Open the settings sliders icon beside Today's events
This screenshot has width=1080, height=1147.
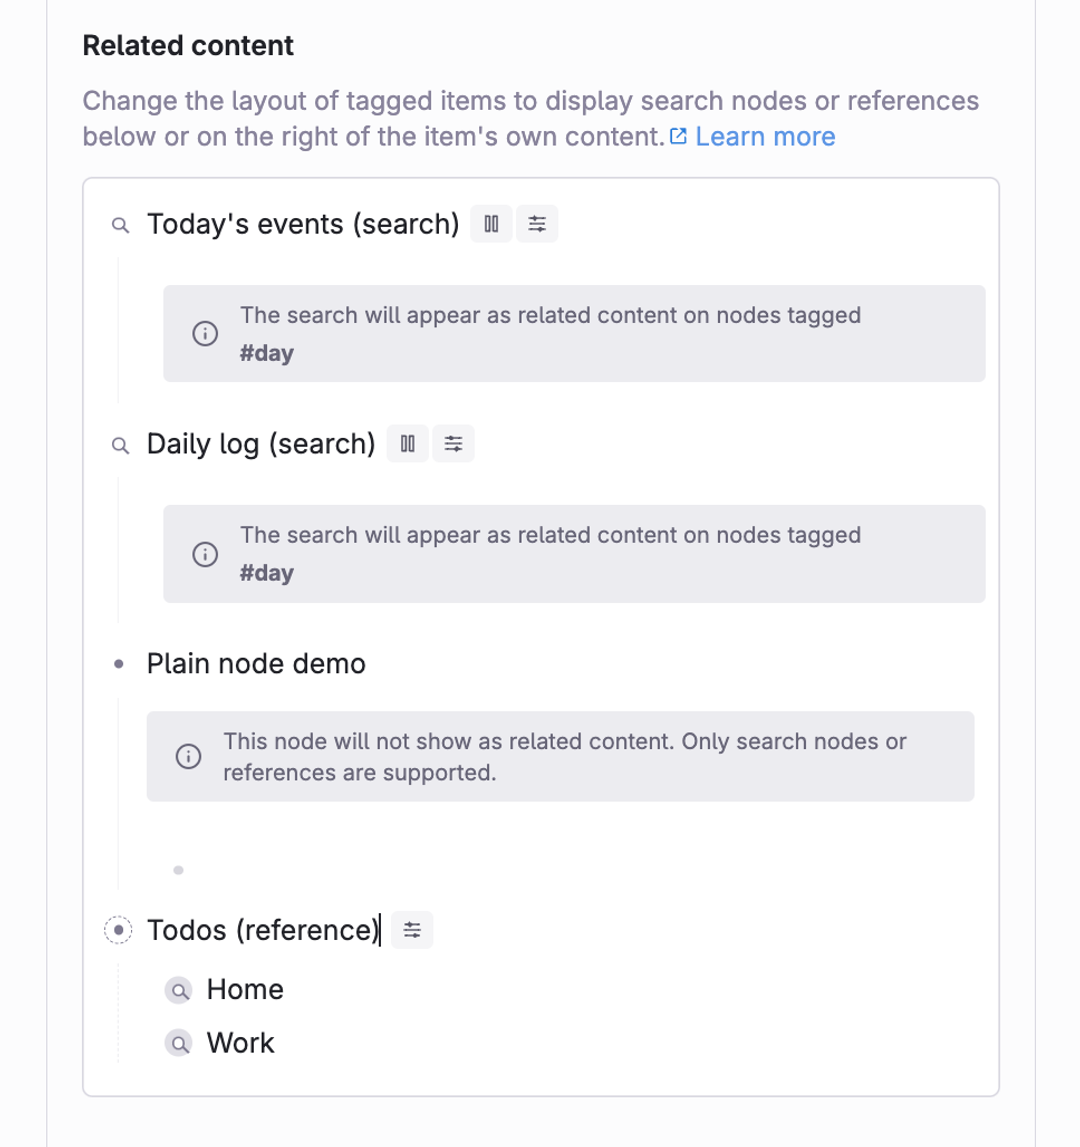point(537,224)
